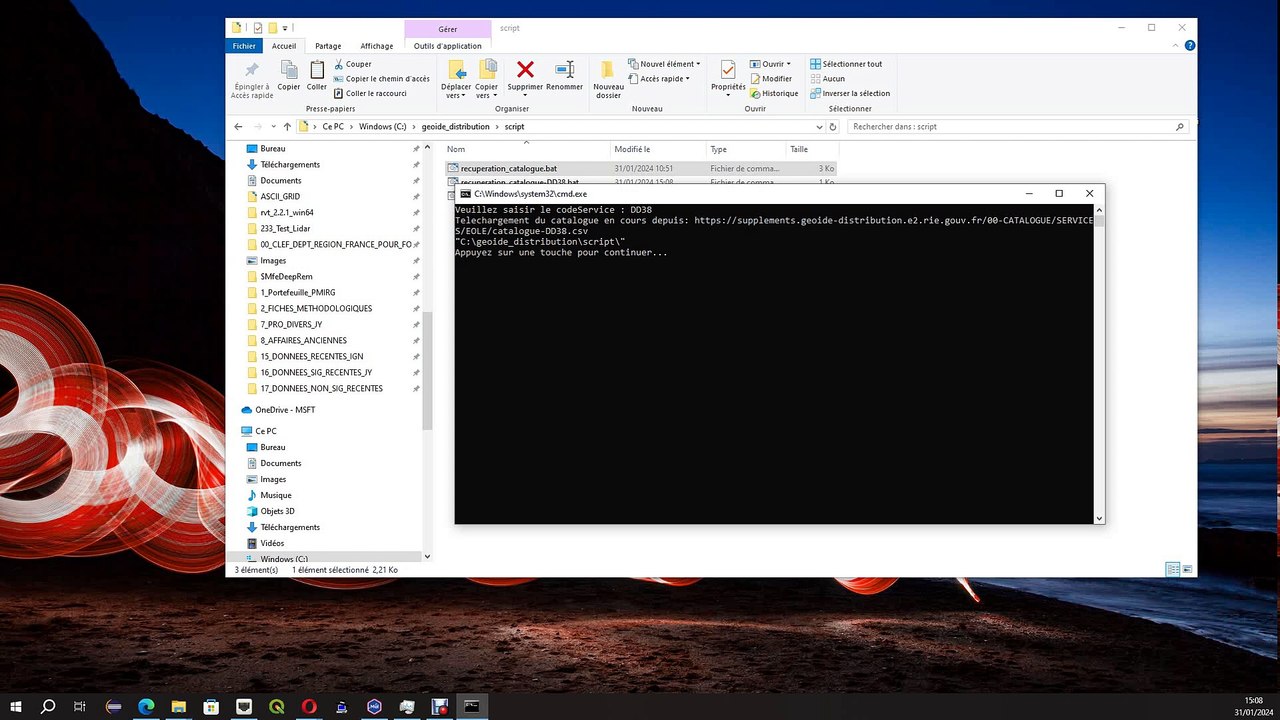Choose Coller le raccourci
Image resolution: width=1280 pixels, height=720 pixels.
pyautogui.click(x=371, y=94)
